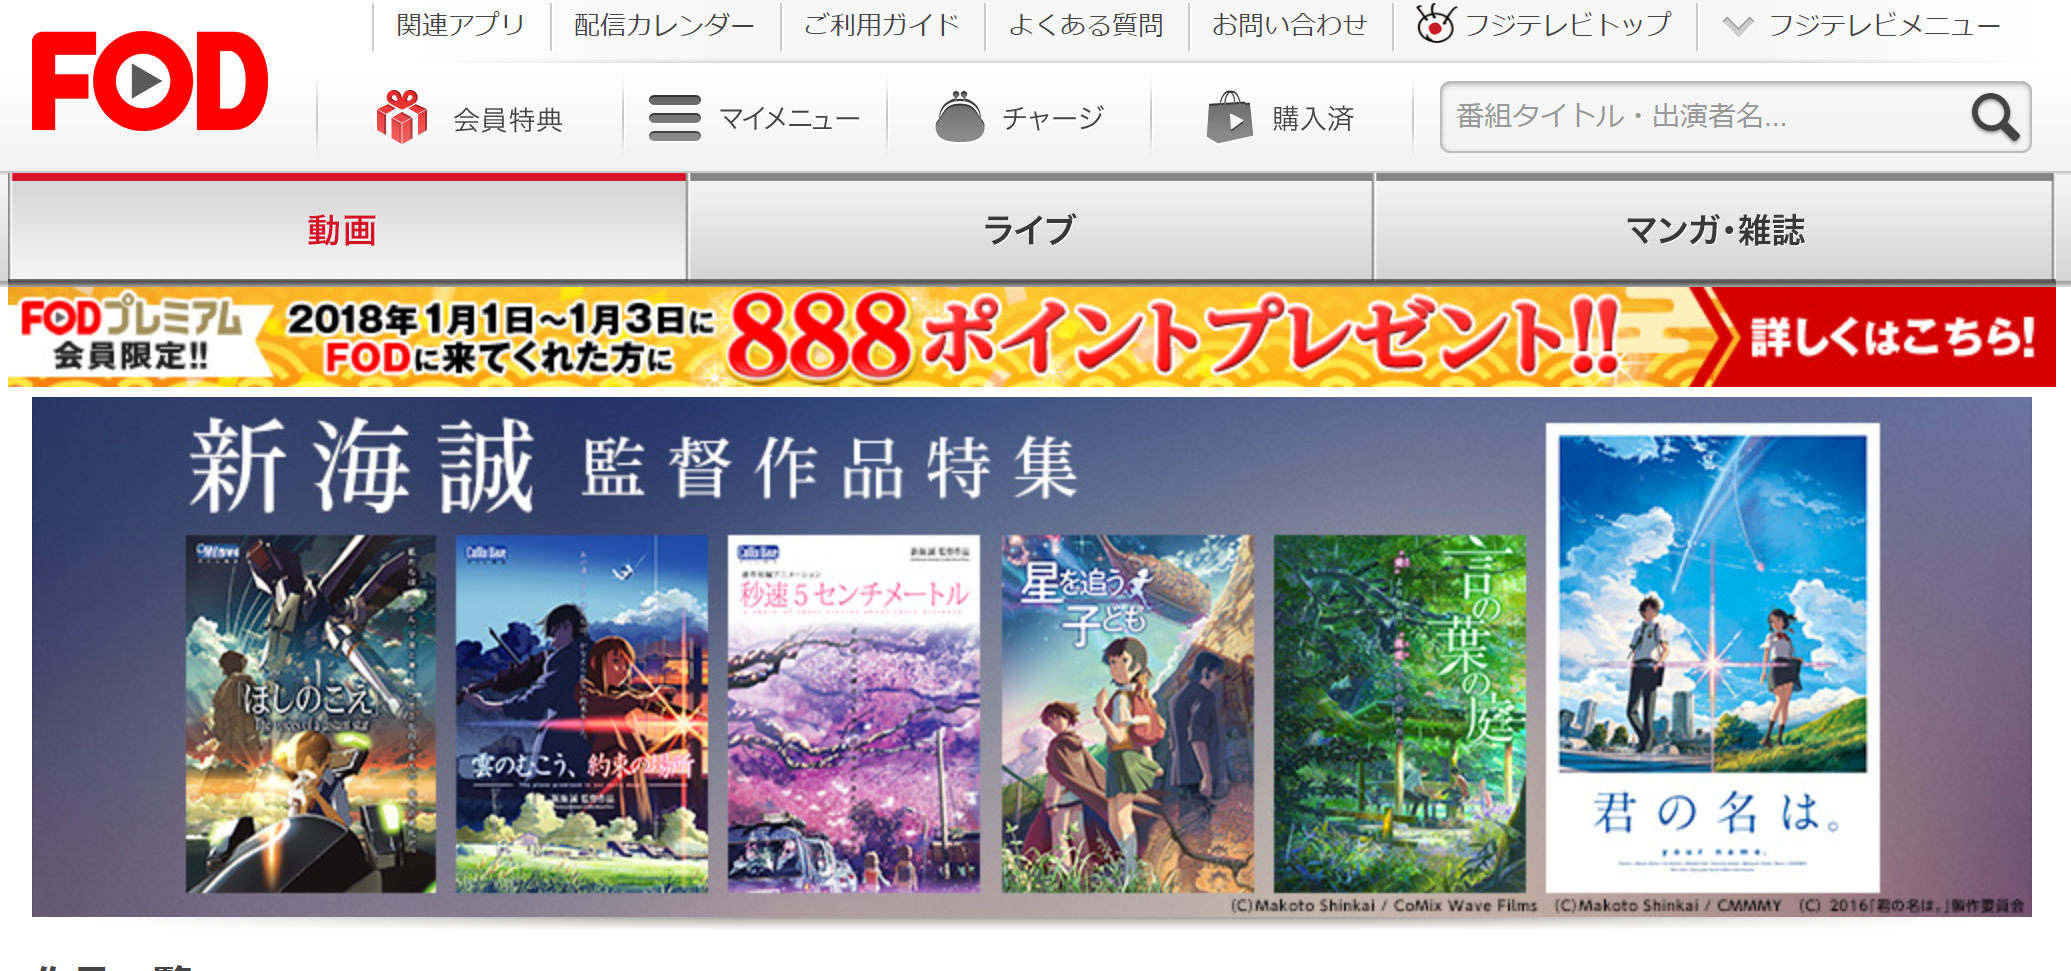Click the program title search field
Viewport: 2071px width, 971px height.
point(1705,117)
